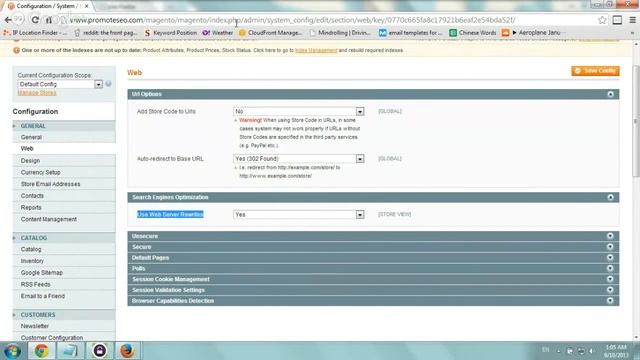This screenshot has height=360, width=640.
Task: Open the Chinese Words bookmark
Action: (473, 33)
